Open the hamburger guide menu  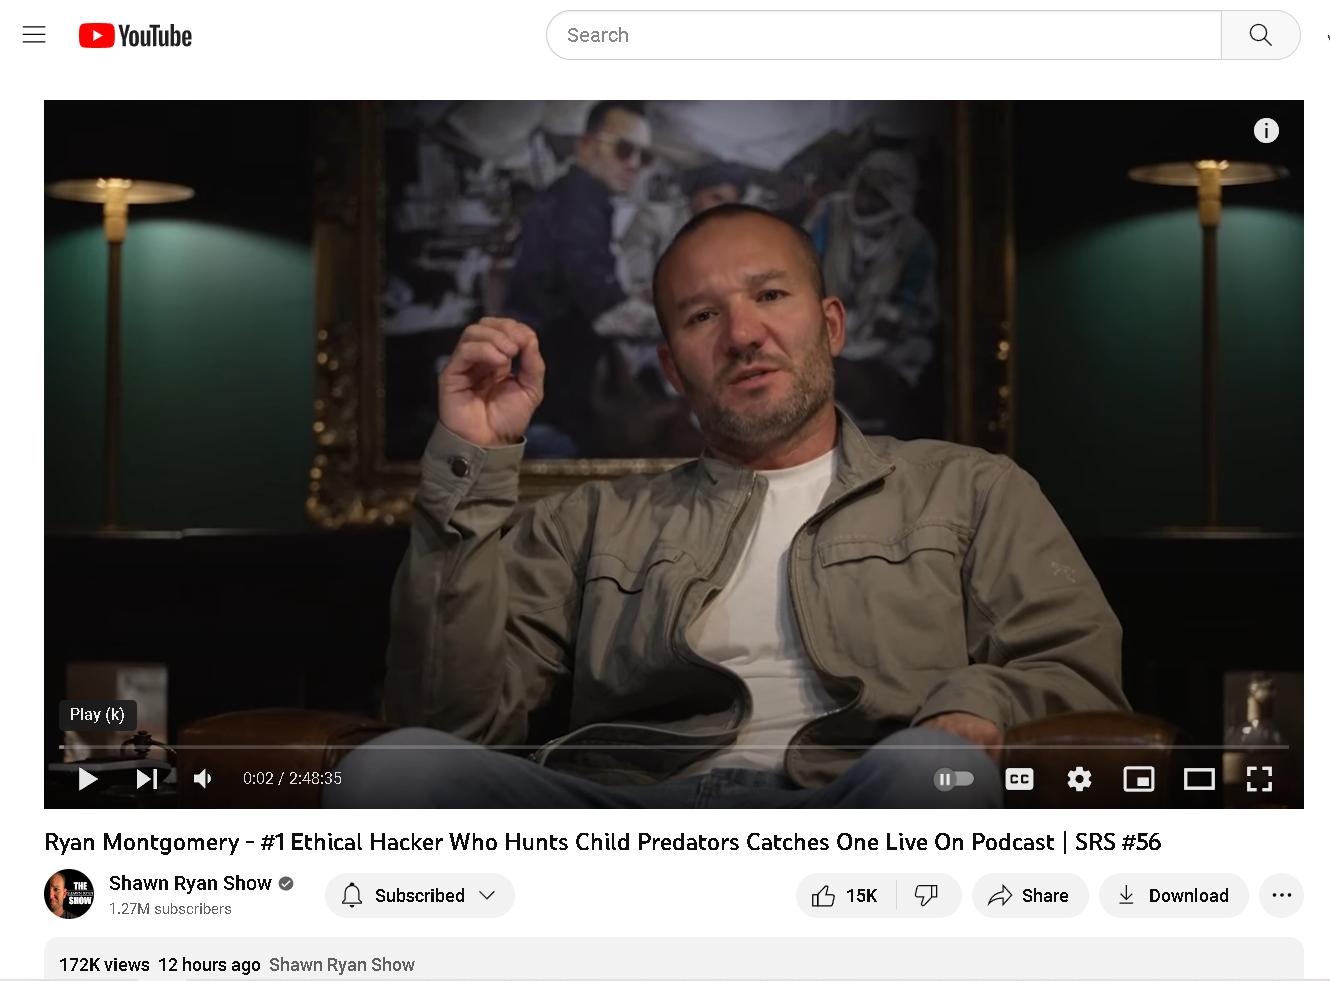tap(34, 35)
